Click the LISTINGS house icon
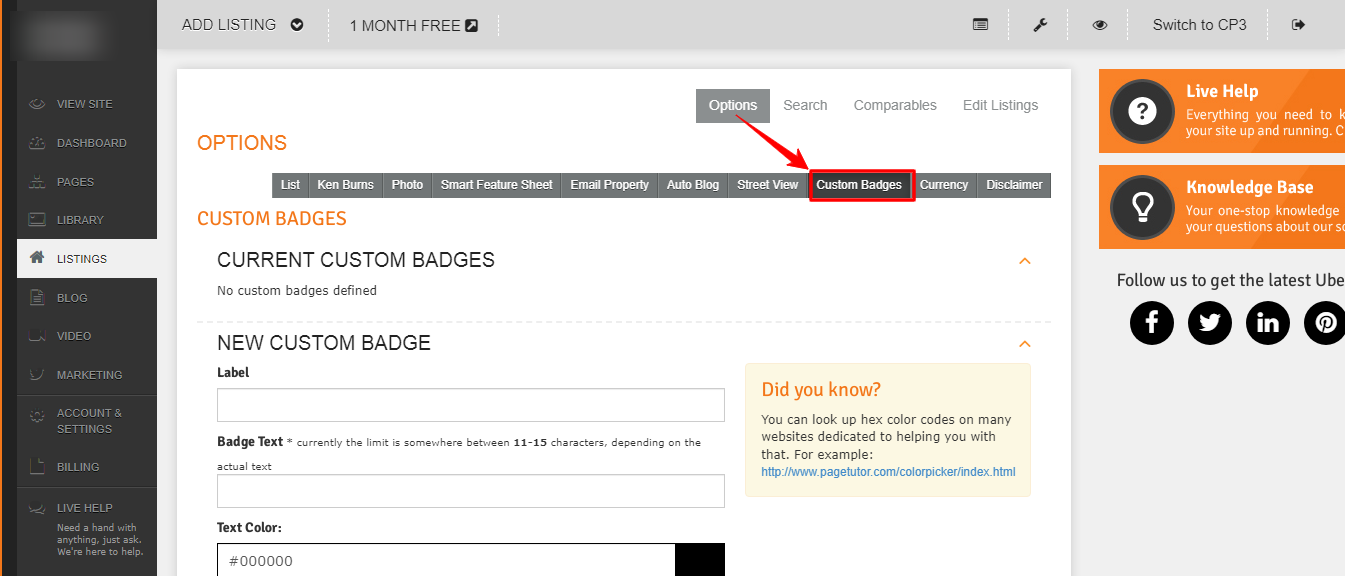The image size is (1345, 576). pos(37,258)
